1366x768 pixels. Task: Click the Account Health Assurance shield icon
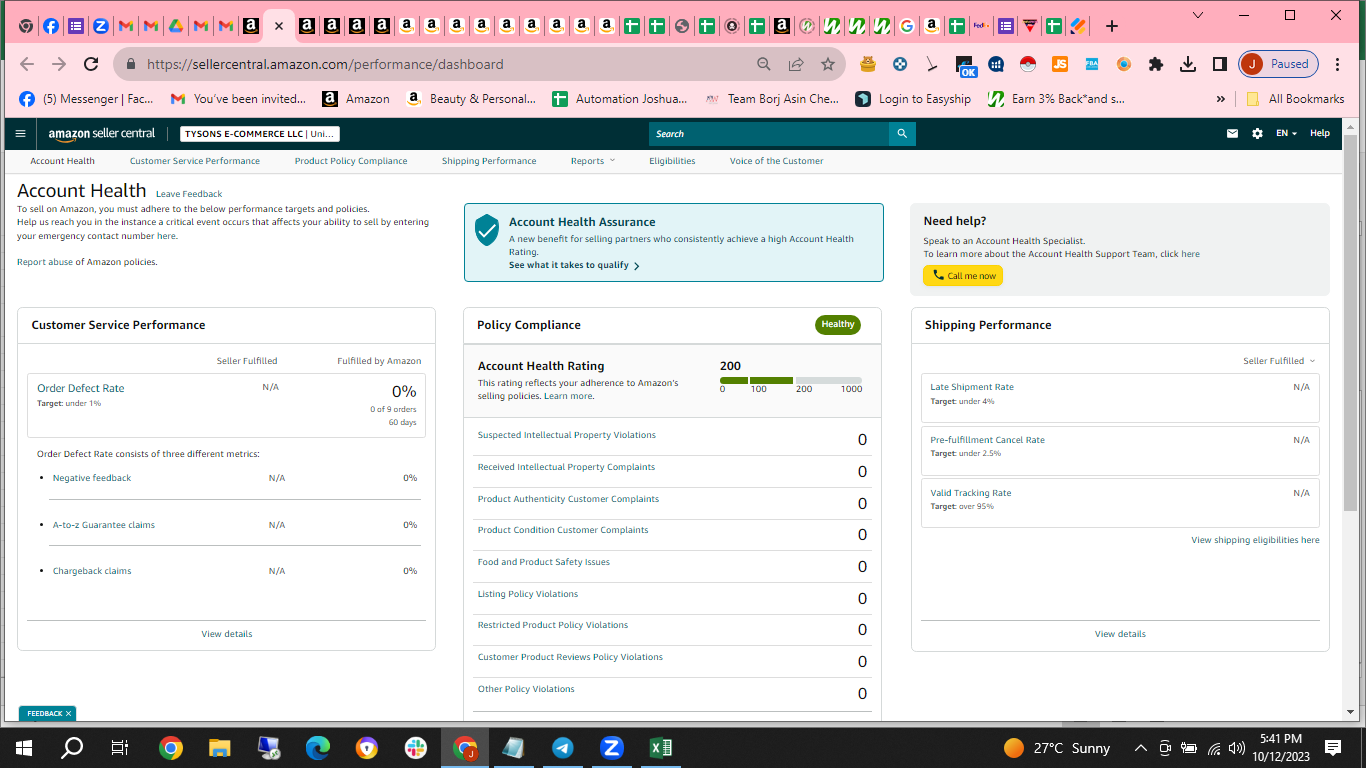pyautogui.click(x=487, y=229)
